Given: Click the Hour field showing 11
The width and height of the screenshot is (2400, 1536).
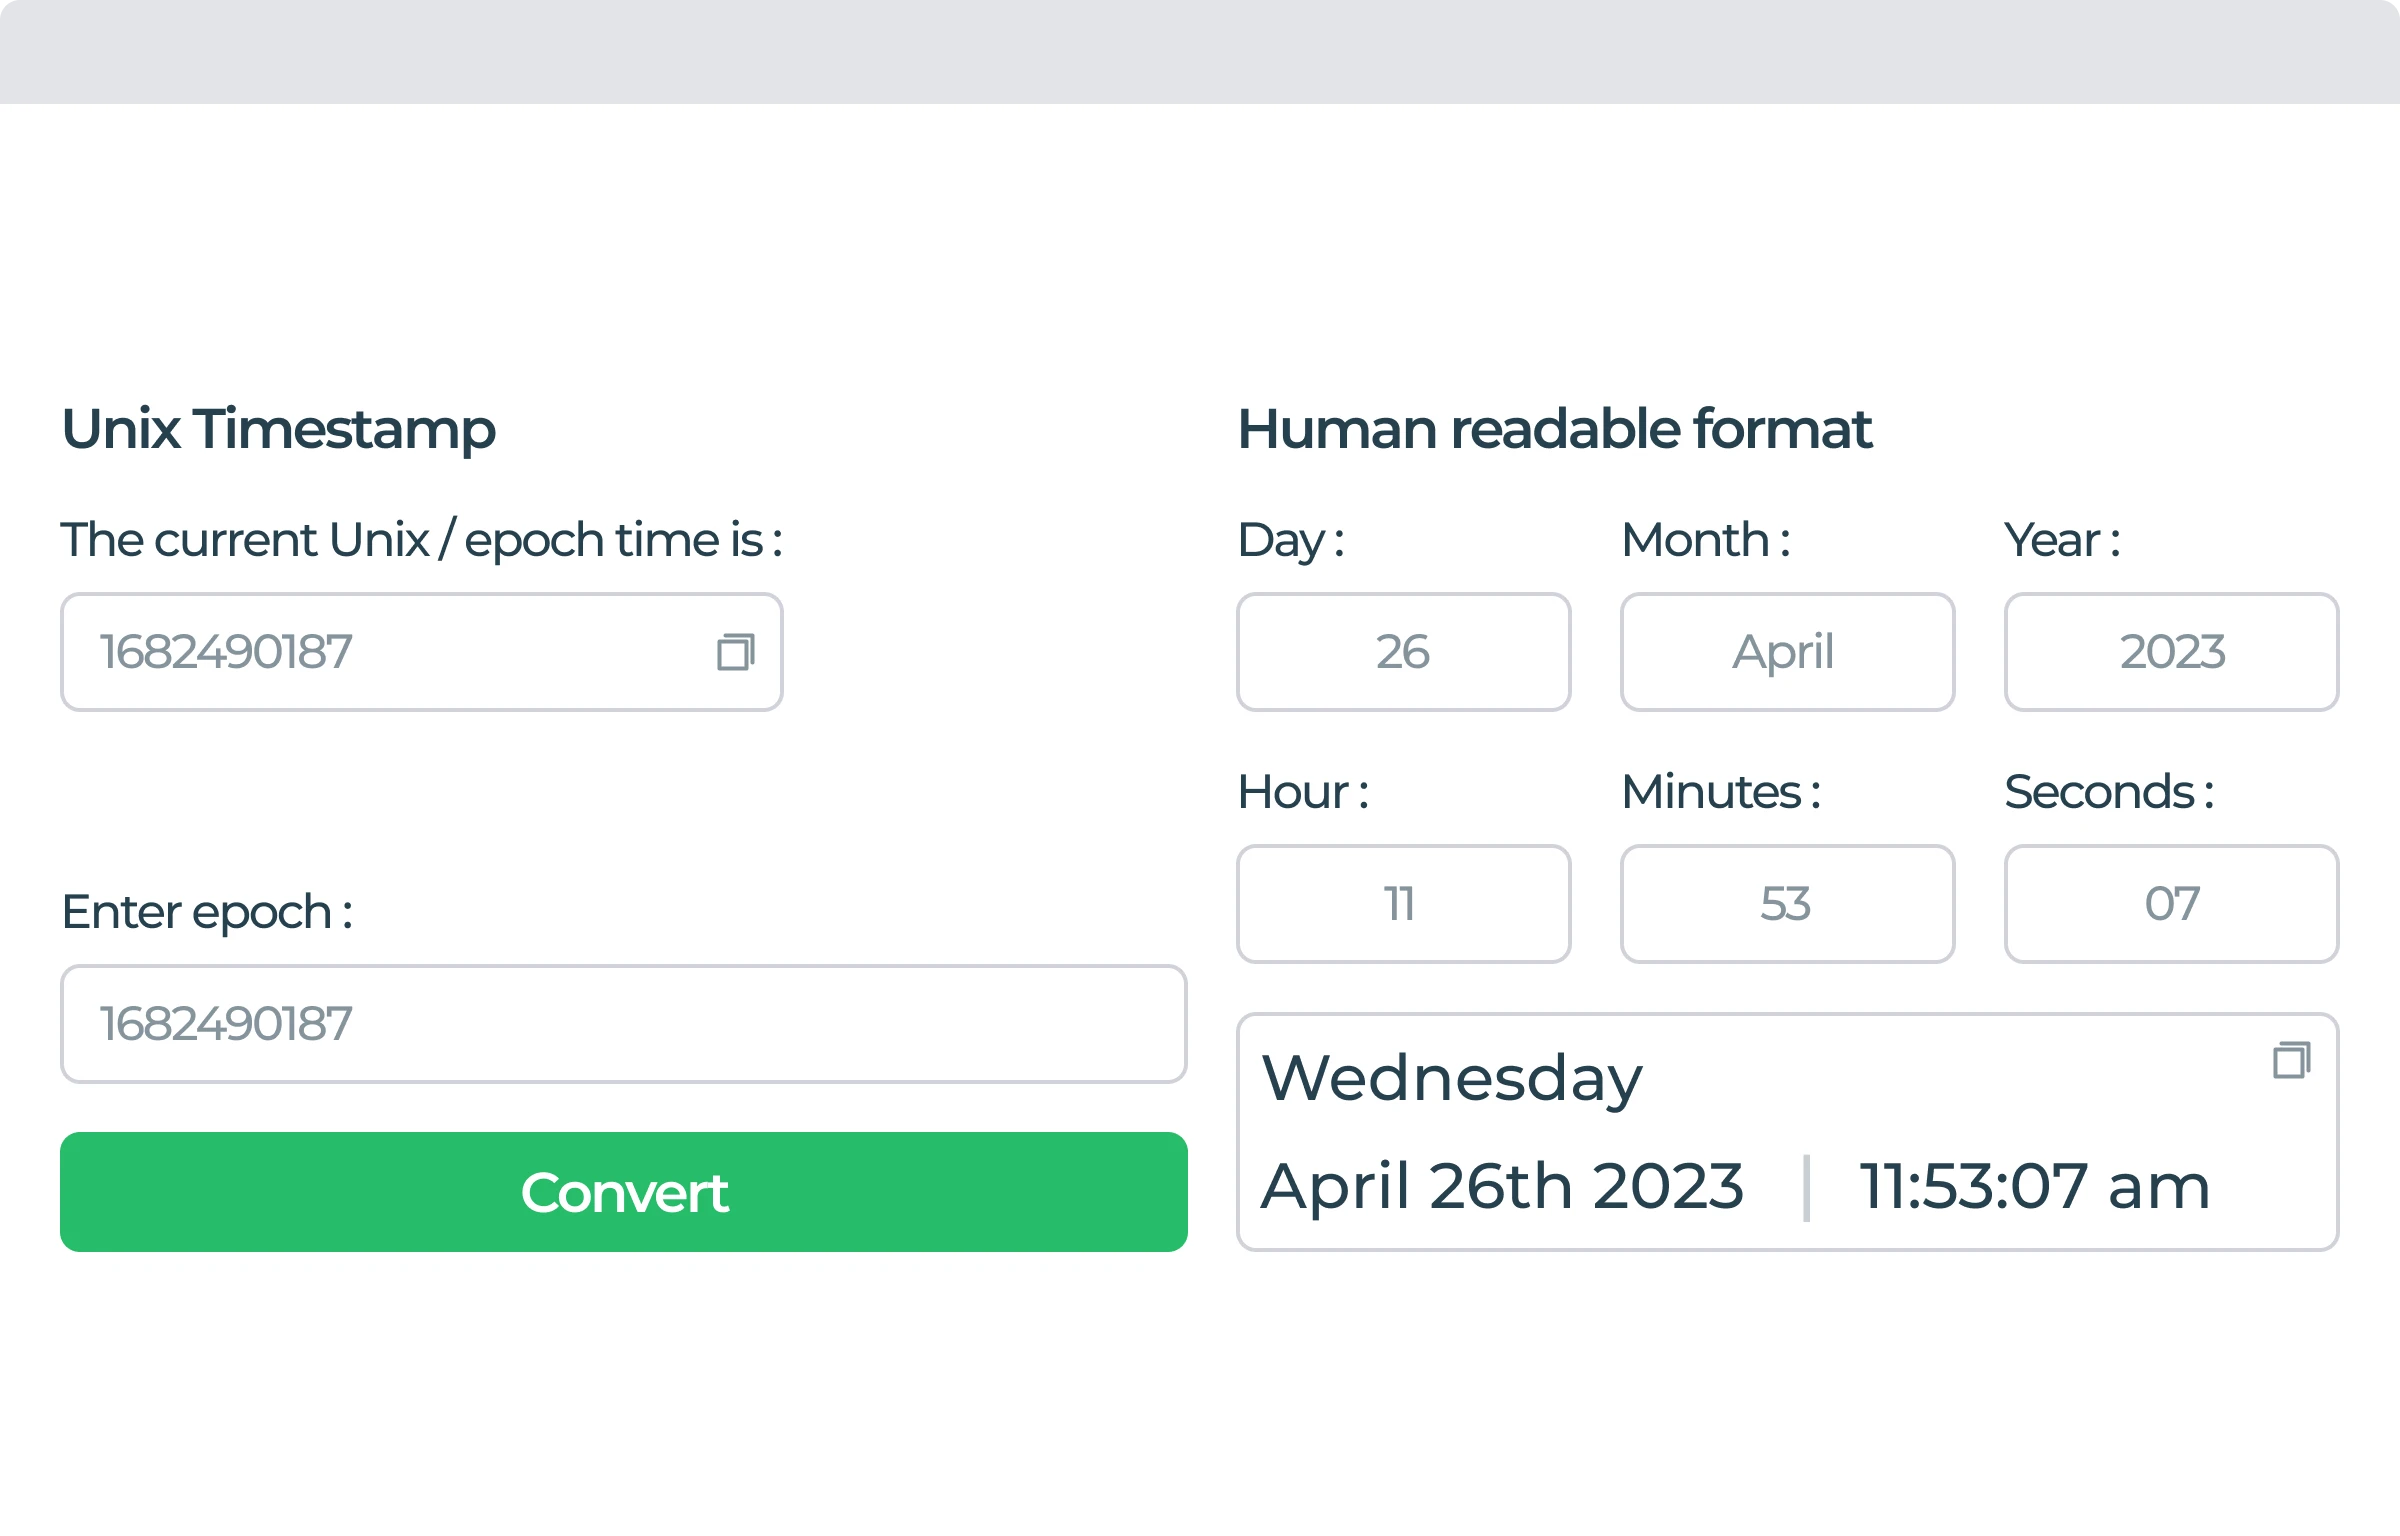Looking at the screenshot, I should point(1403,903).
